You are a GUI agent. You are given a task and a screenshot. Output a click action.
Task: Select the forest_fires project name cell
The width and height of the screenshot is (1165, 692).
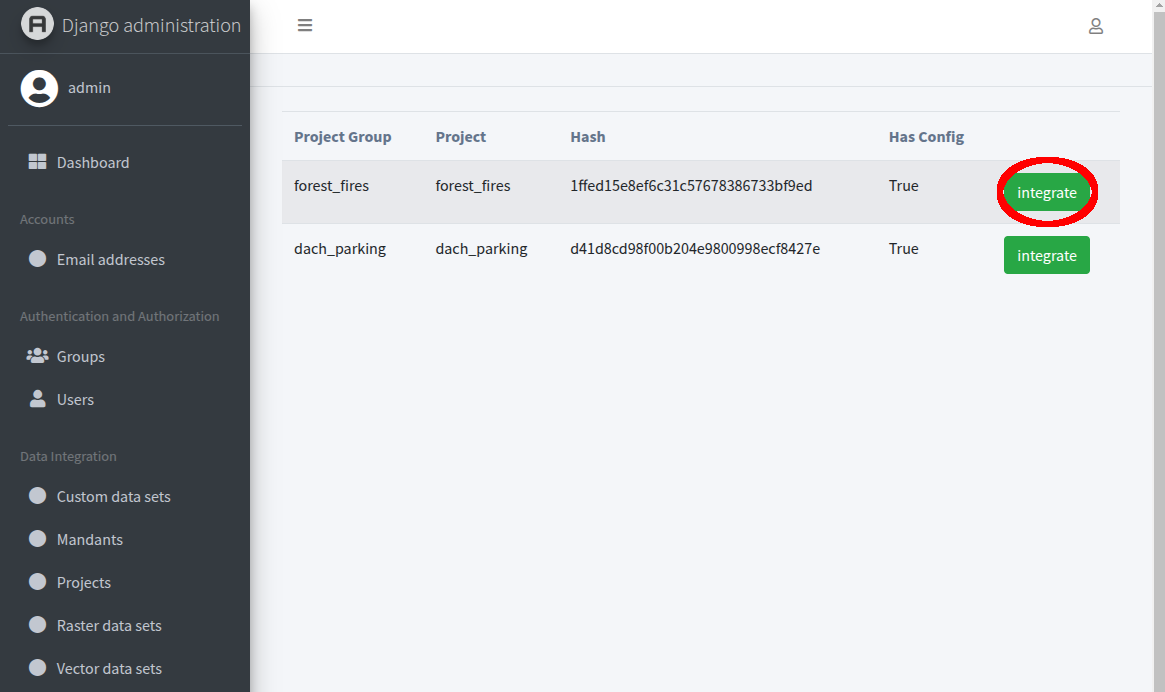(x=473, y=186)
